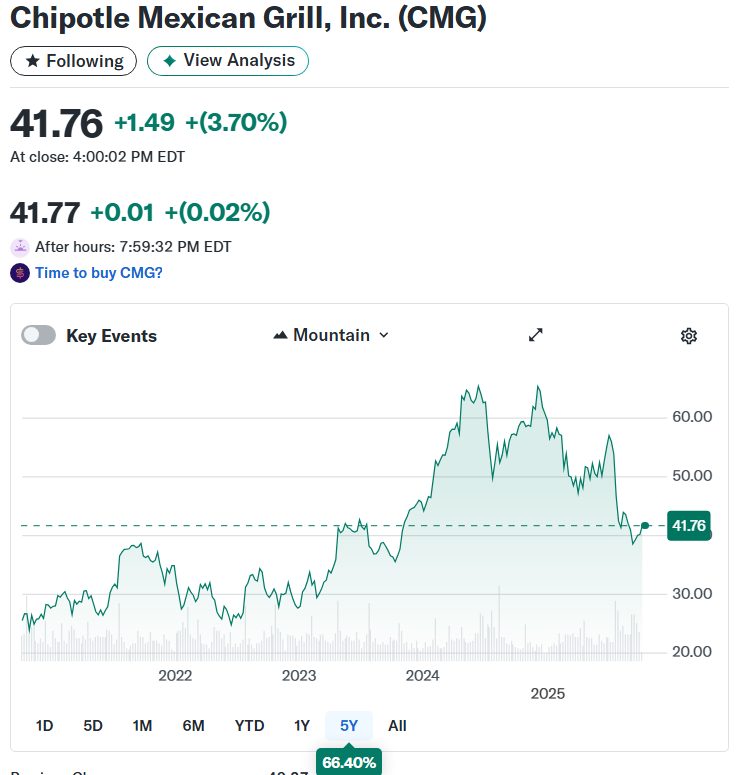Switch chart to 1M range
The image size is (736, 775).
[142, 726]
